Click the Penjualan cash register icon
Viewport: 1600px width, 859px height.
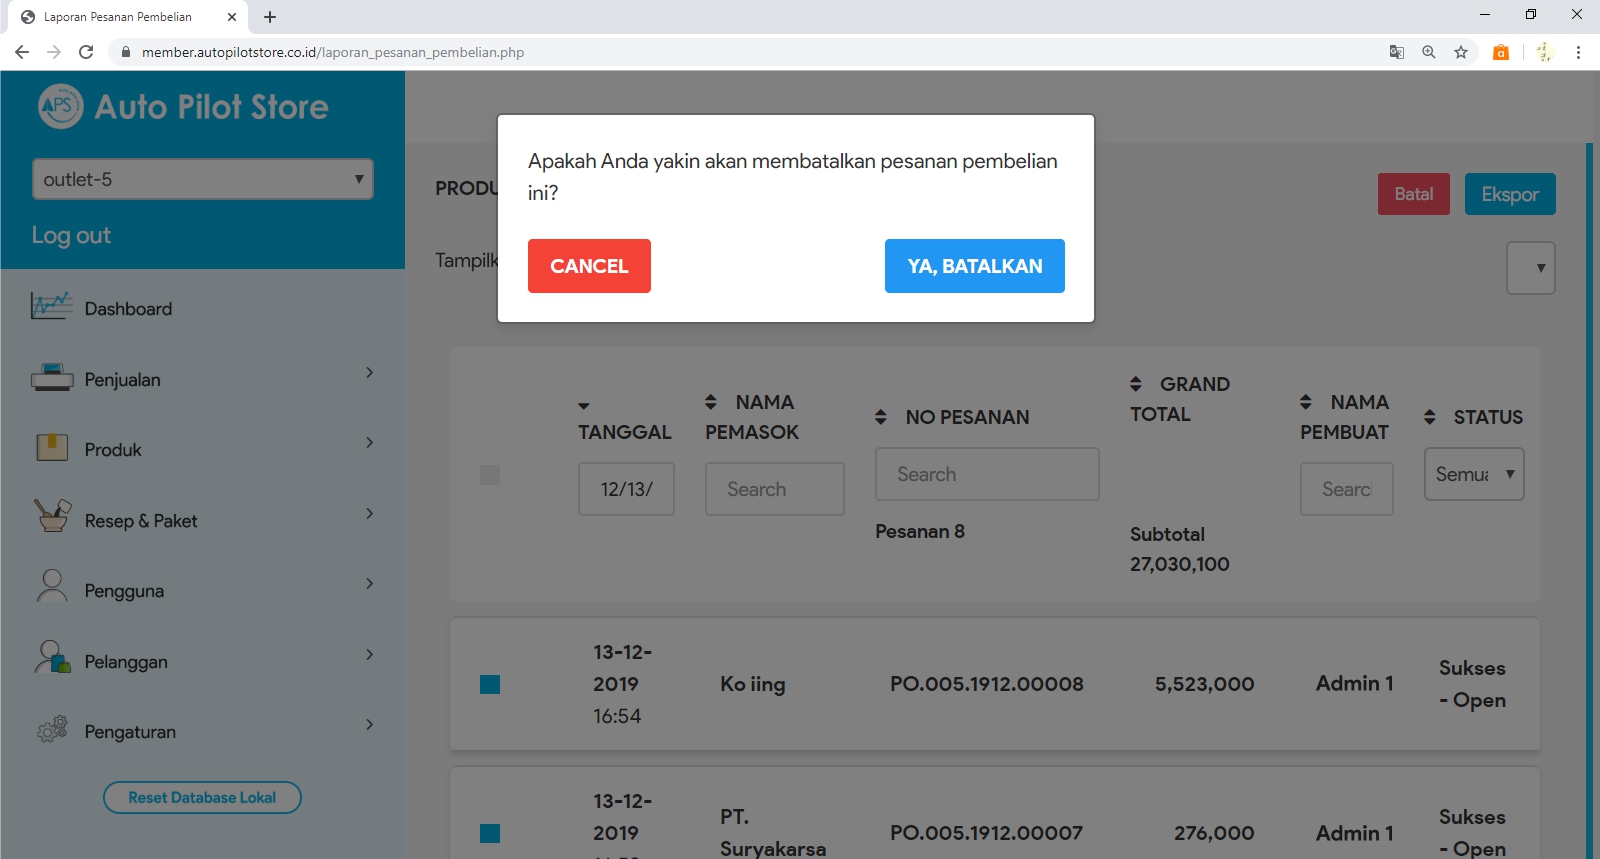51,378
